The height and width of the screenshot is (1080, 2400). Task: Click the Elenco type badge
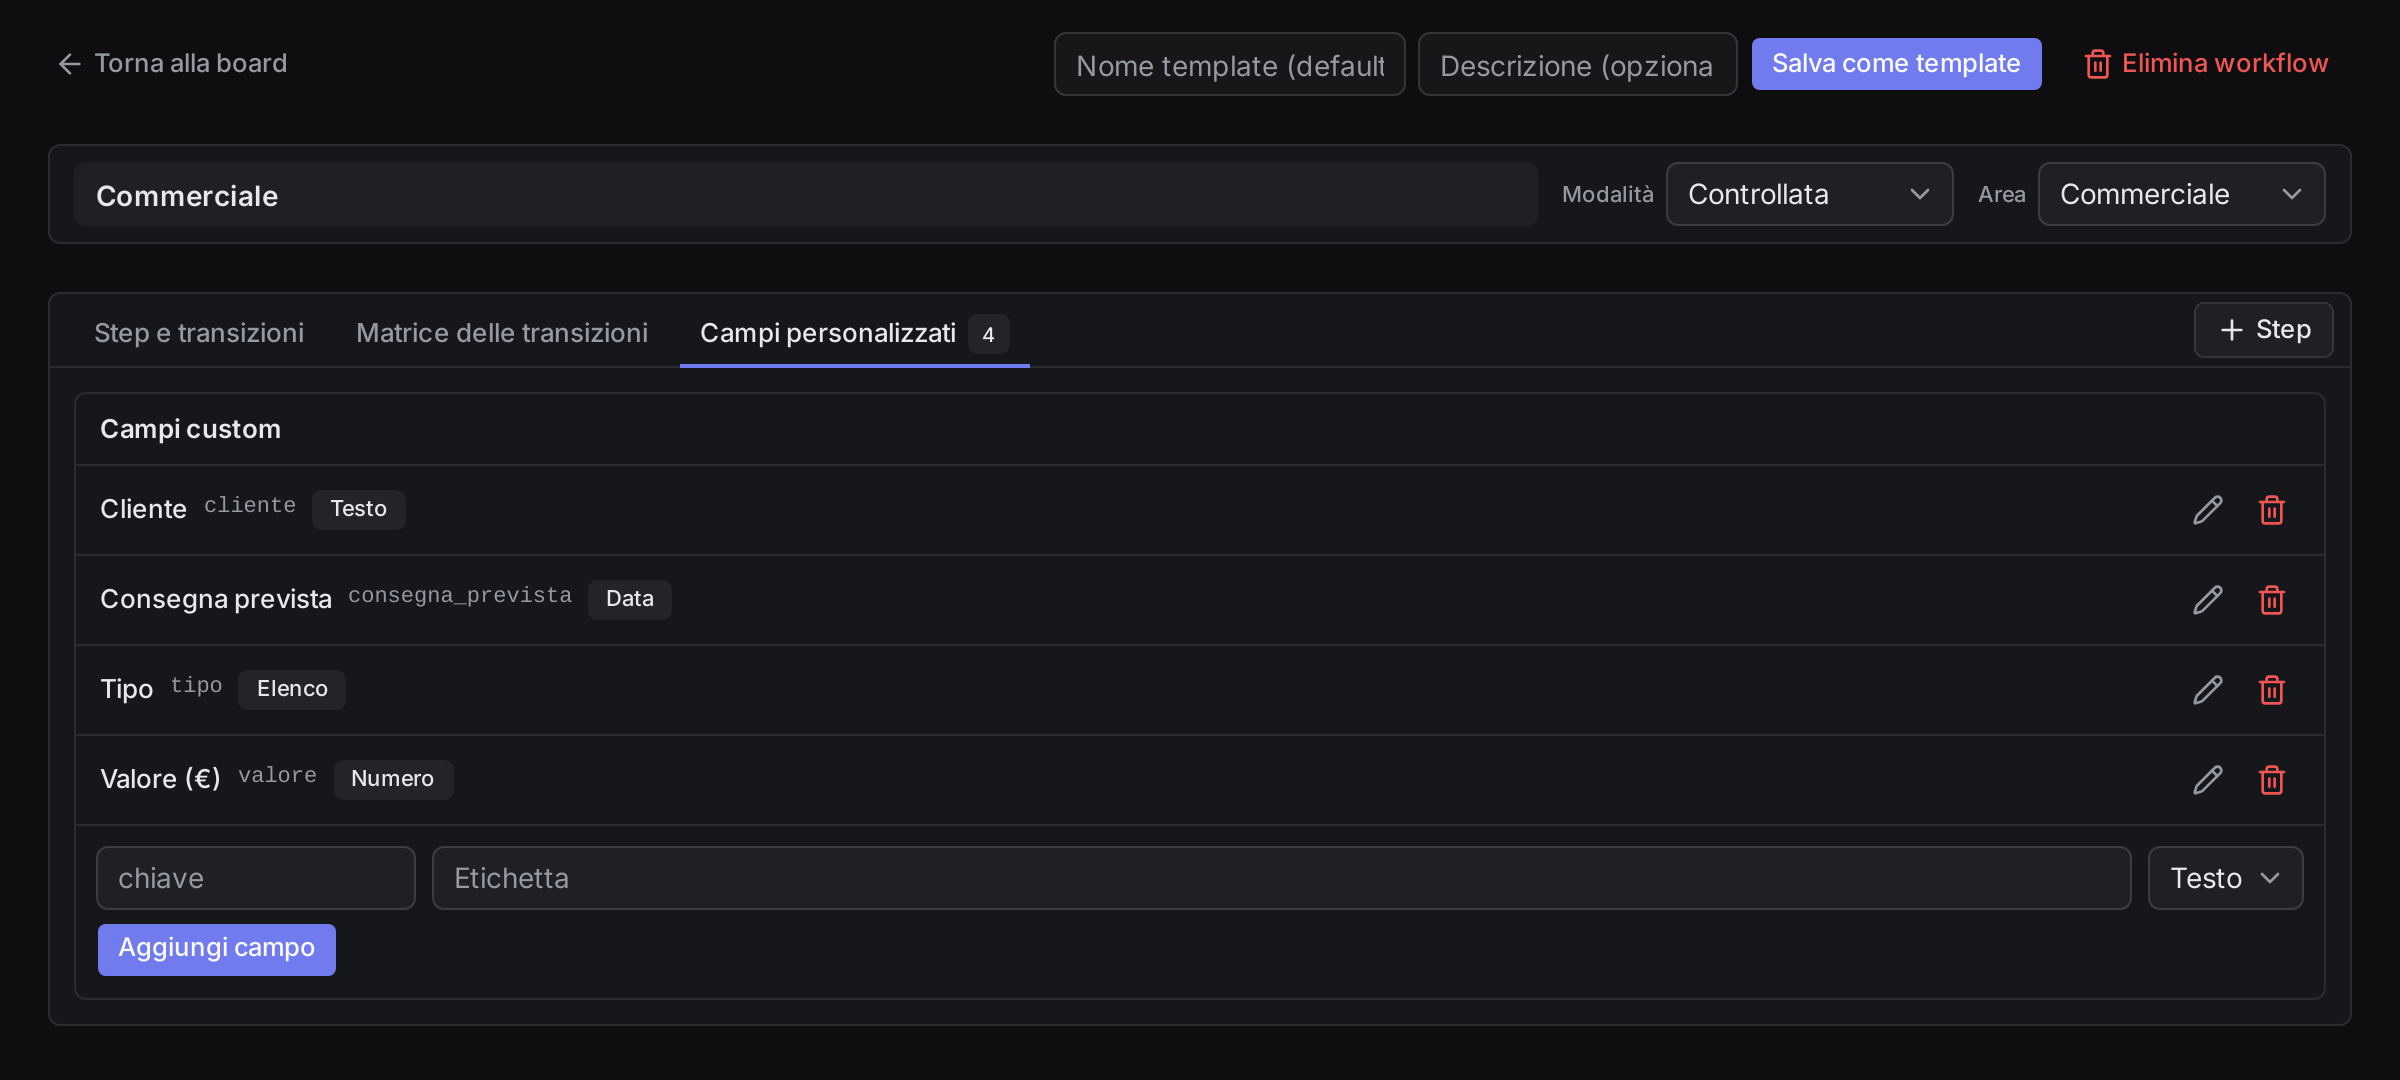point(292,689)
